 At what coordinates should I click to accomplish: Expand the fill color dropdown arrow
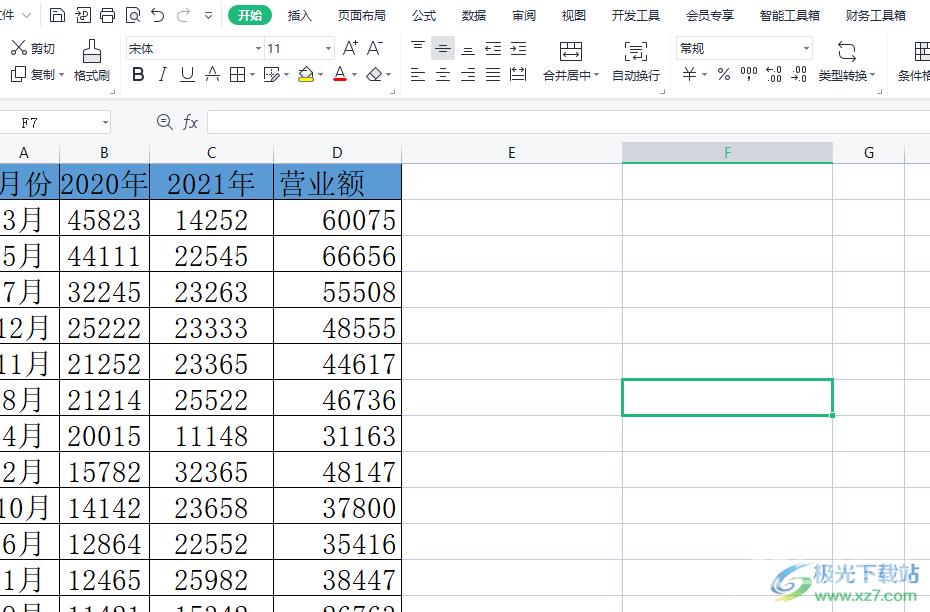(320, 75)
